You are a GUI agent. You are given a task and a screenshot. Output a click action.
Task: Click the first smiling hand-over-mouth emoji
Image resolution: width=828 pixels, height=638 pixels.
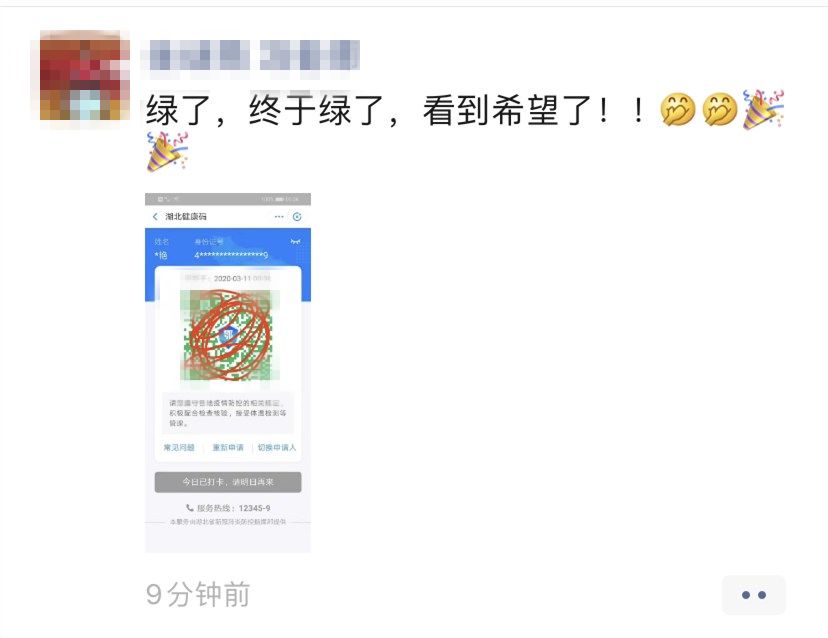(678, 110)
